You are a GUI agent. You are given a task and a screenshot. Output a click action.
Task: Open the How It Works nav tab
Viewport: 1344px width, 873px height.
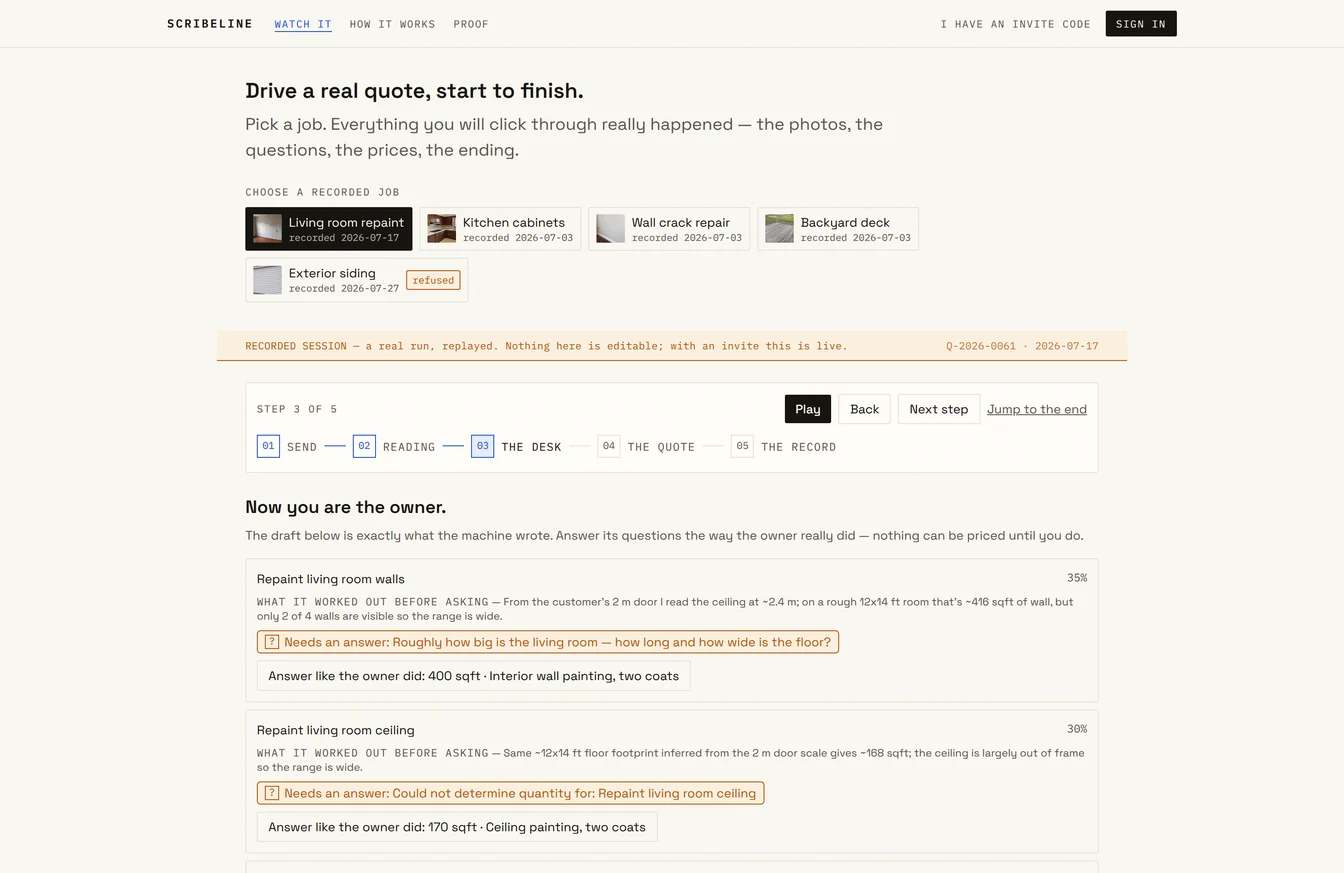tap(392, 24)
